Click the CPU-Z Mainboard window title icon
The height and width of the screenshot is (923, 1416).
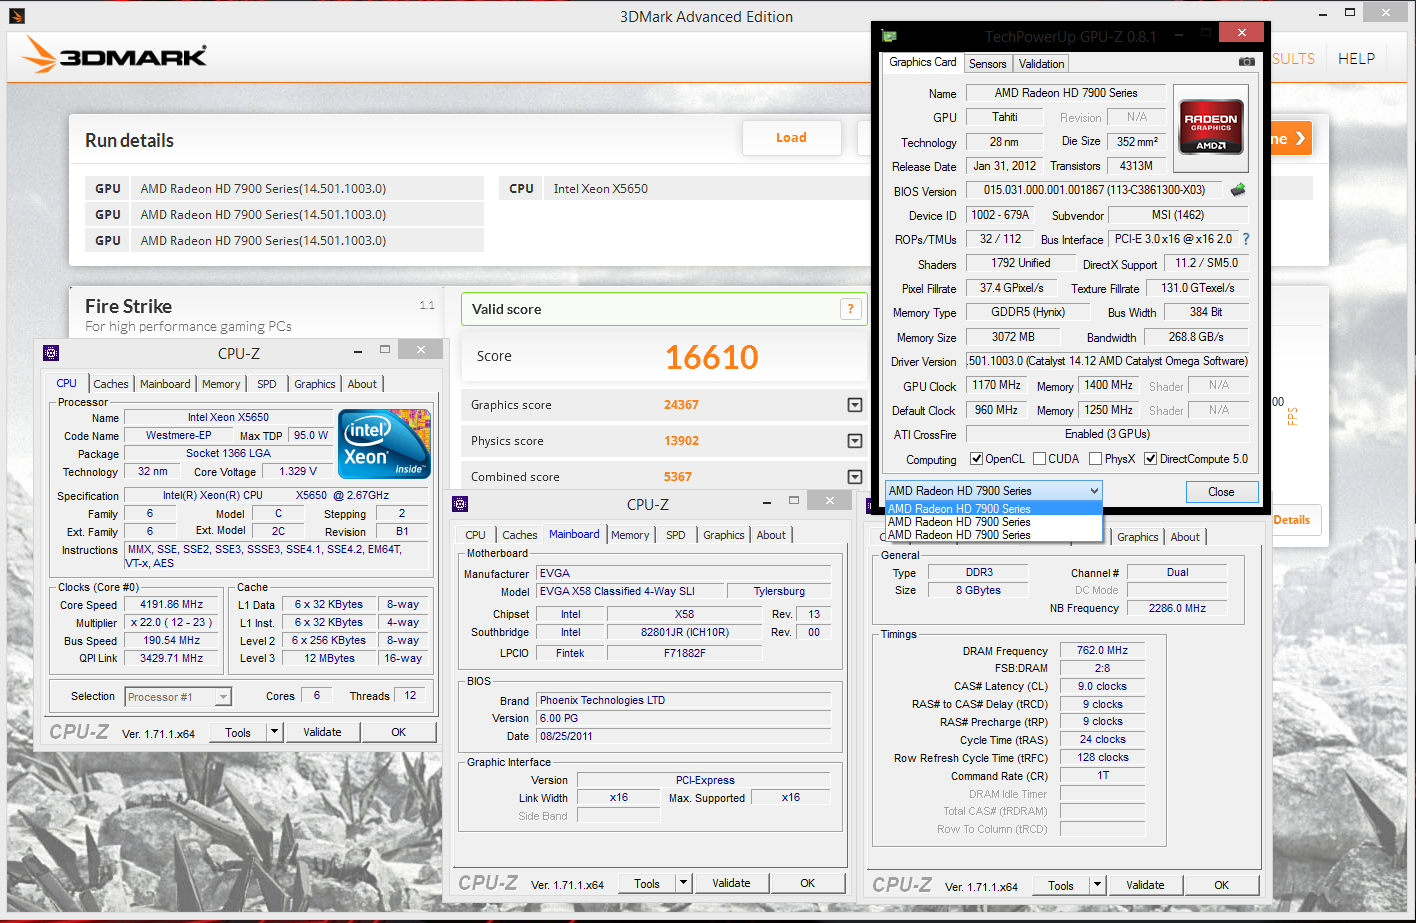click(x=460, y=504)
